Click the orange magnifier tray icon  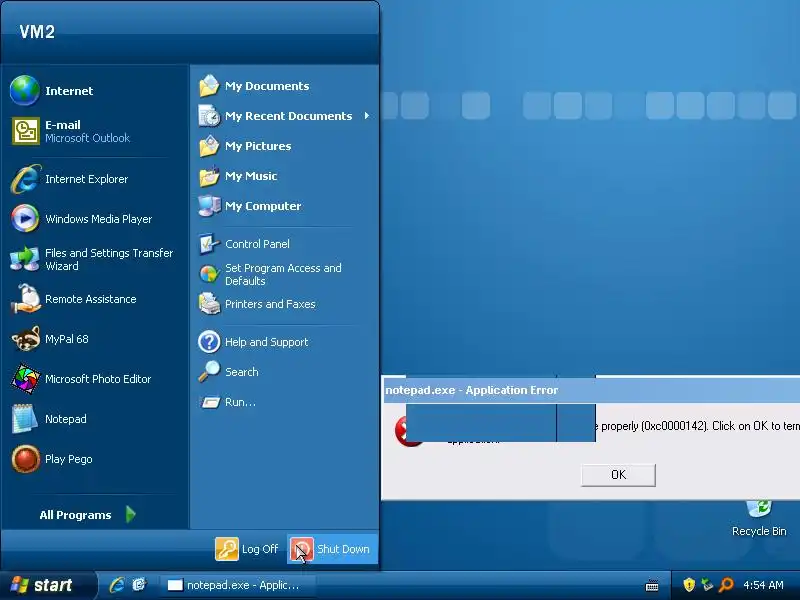(x=726, y=585)
